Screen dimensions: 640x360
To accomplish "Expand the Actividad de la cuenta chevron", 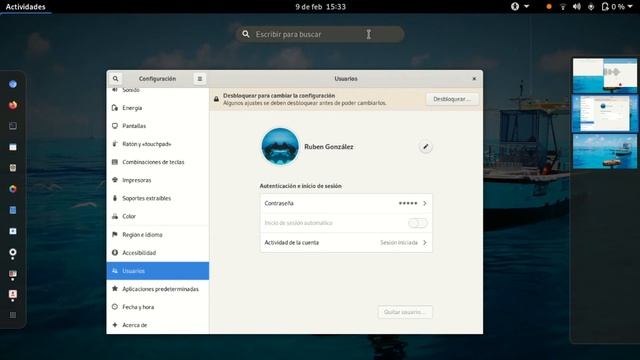I will click(424, 242).
